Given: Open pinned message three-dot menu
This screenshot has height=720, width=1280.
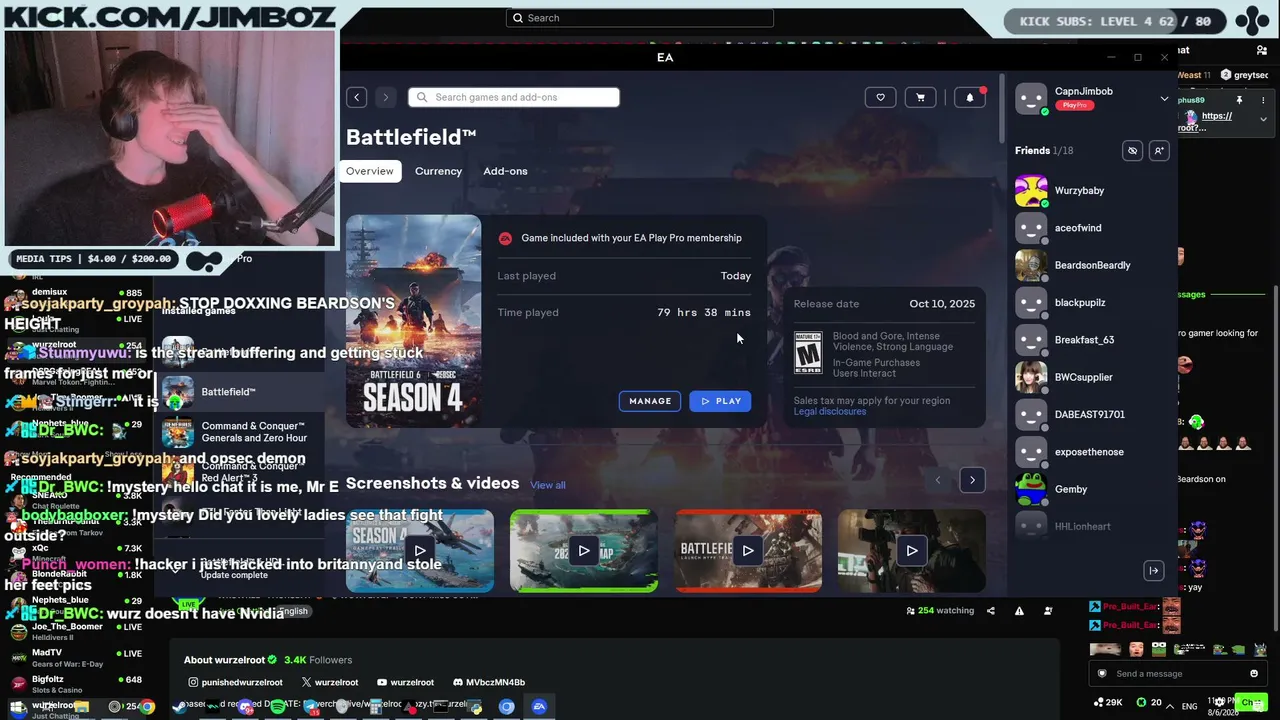Looking at the screenshot, I should pos(1262,100).
